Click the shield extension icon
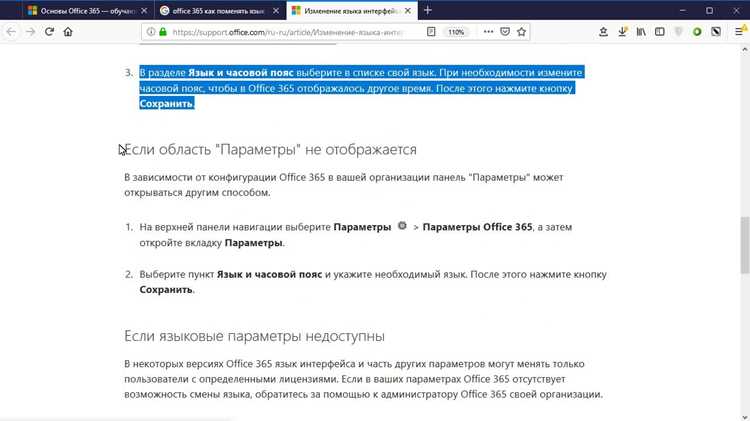This screenshot has height=421, width=750. 678,32
